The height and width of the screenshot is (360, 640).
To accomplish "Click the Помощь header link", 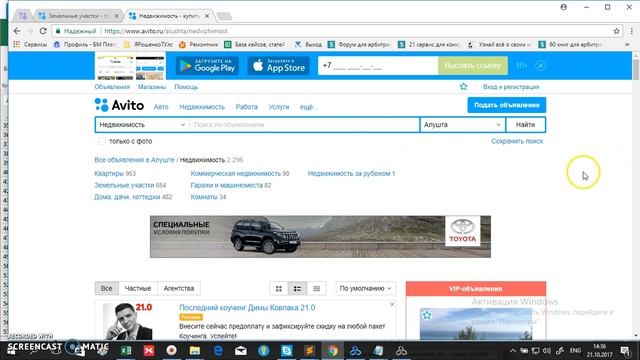I will [186, 87].
